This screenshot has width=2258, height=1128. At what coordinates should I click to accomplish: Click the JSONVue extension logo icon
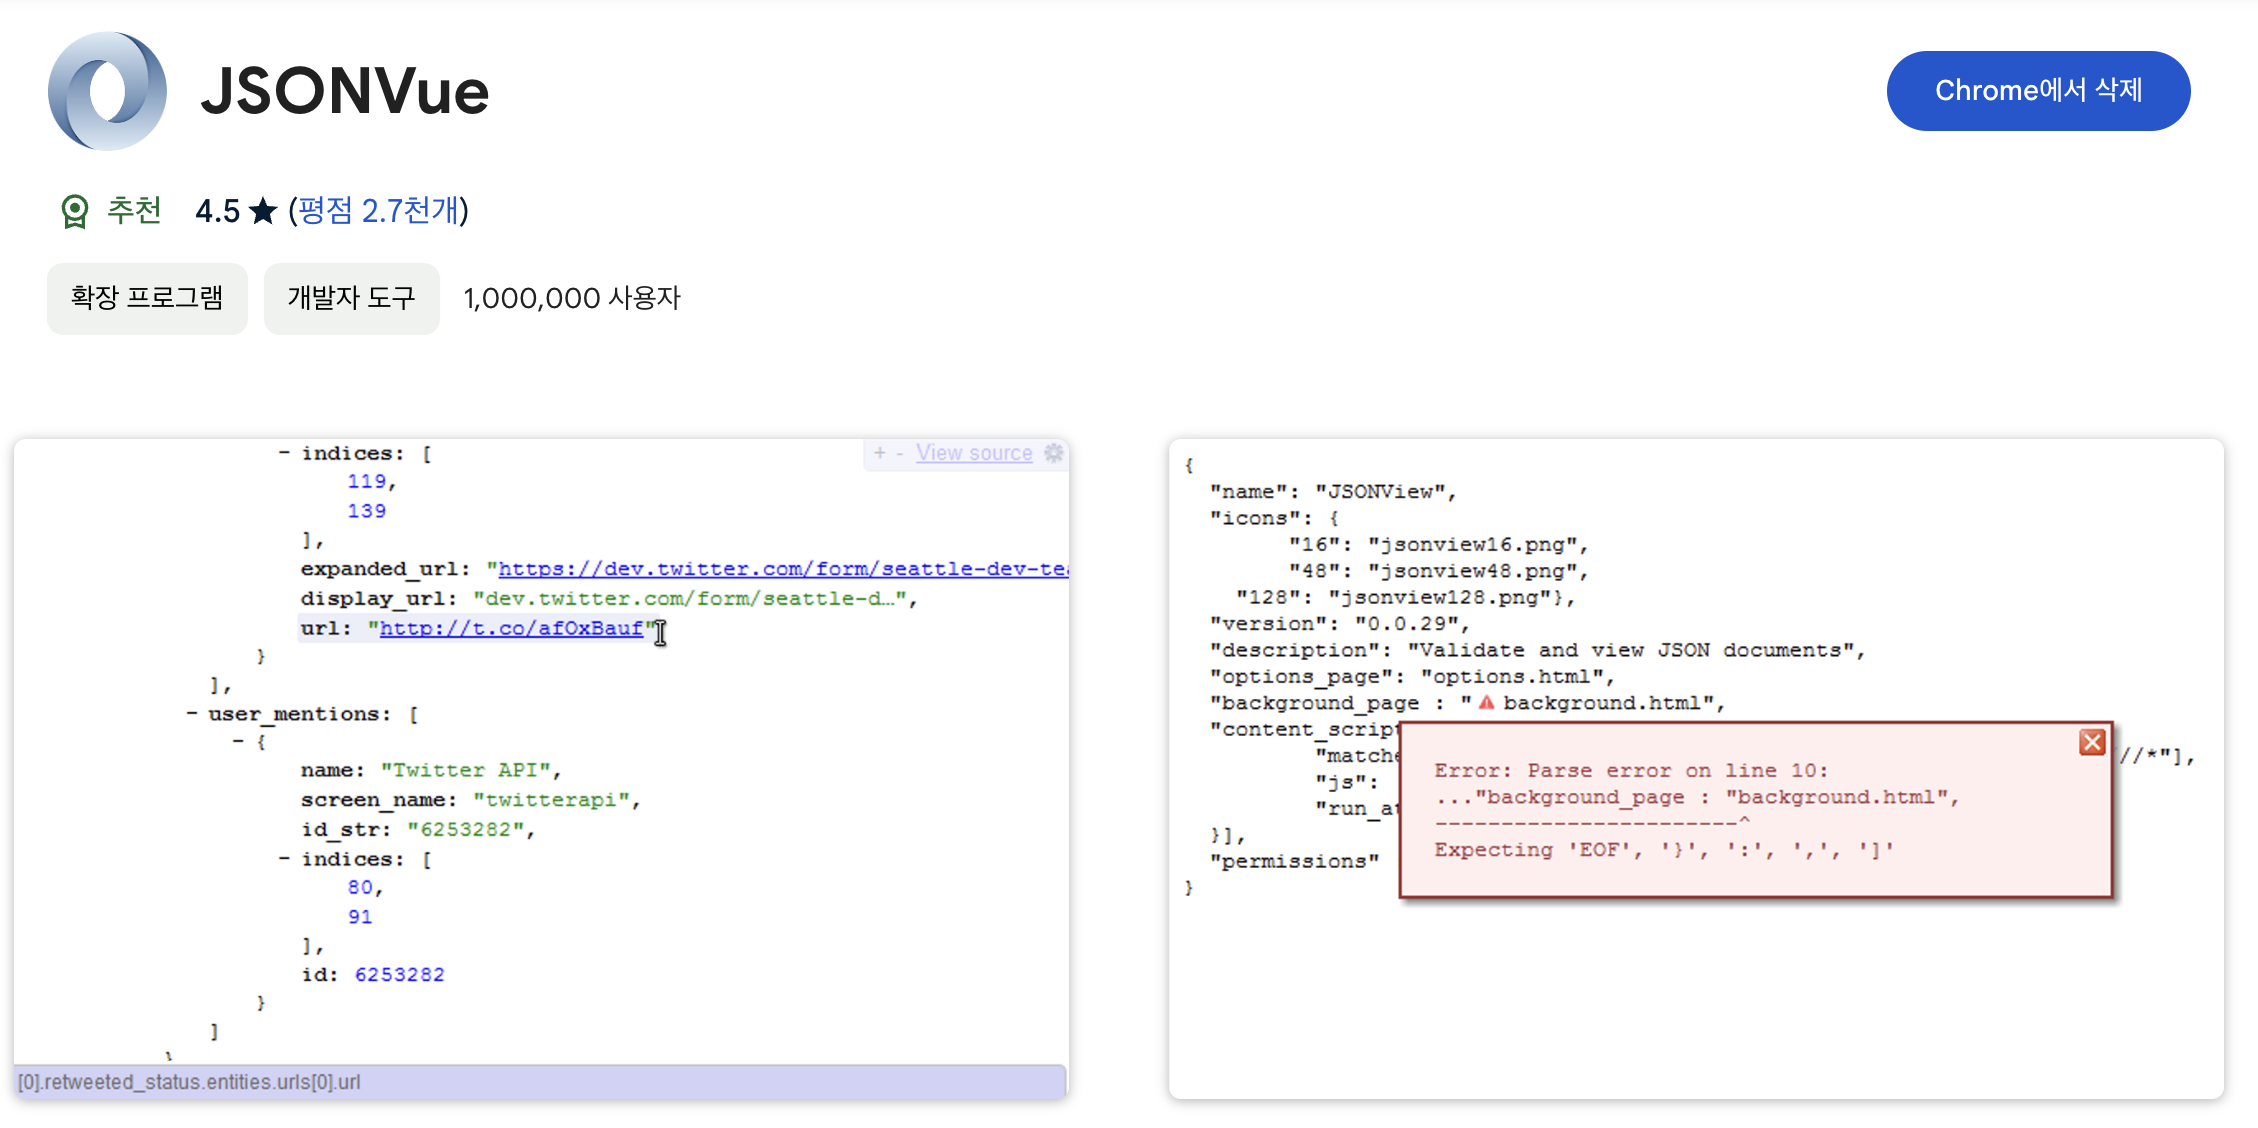(107, 91)
